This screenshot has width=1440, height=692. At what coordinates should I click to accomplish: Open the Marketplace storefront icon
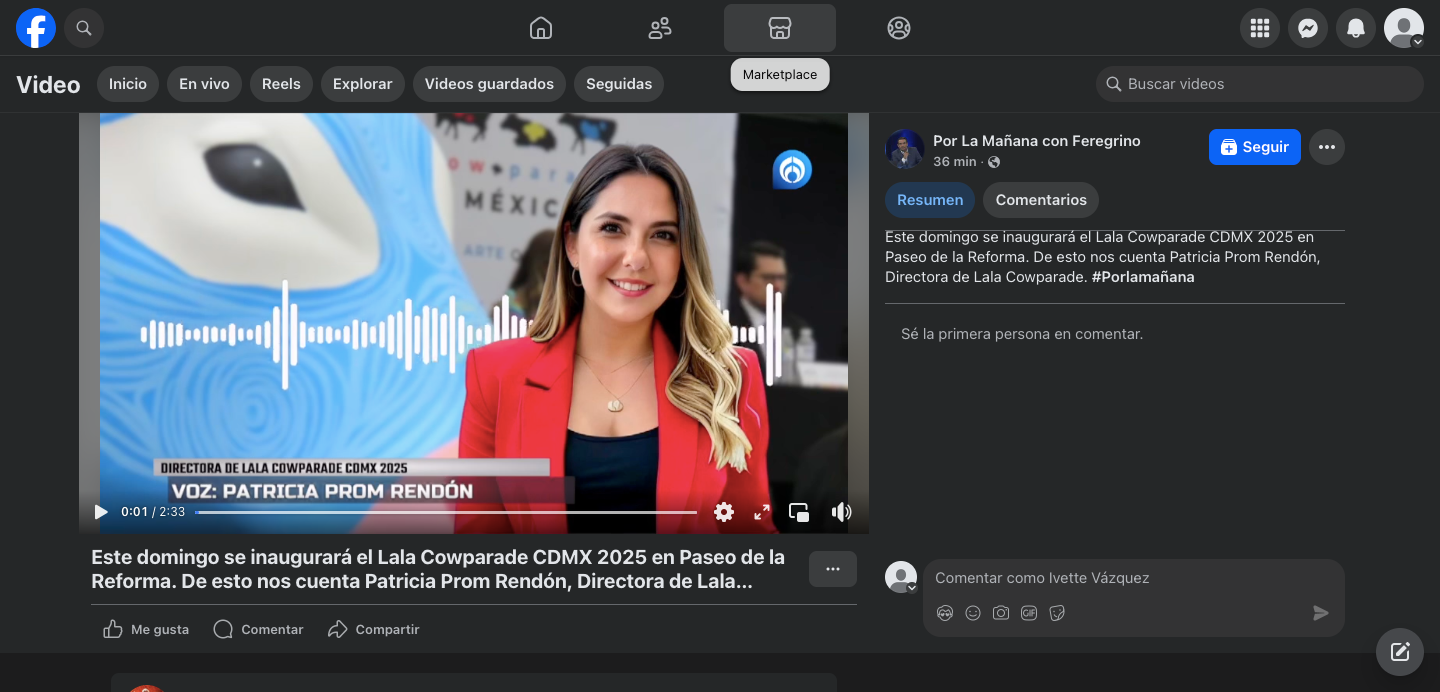pyautogui.click(x=780, y=28)
